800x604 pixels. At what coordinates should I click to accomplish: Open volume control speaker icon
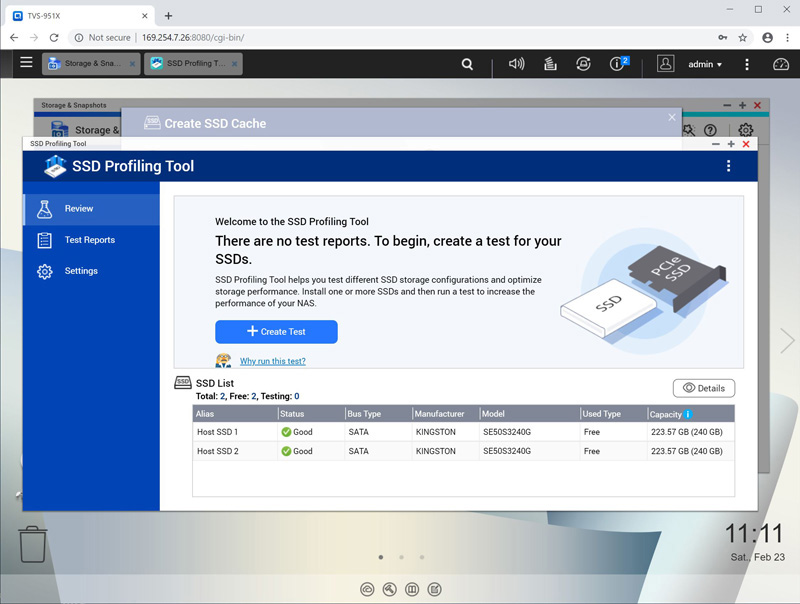516,64
